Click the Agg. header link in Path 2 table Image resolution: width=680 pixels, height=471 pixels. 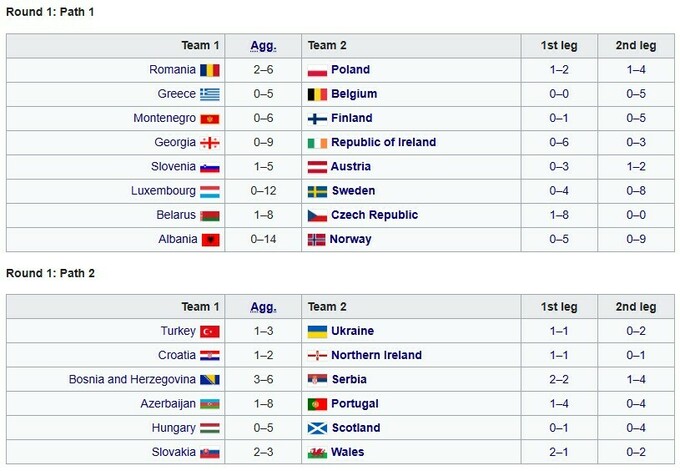[x=264, y=307]
